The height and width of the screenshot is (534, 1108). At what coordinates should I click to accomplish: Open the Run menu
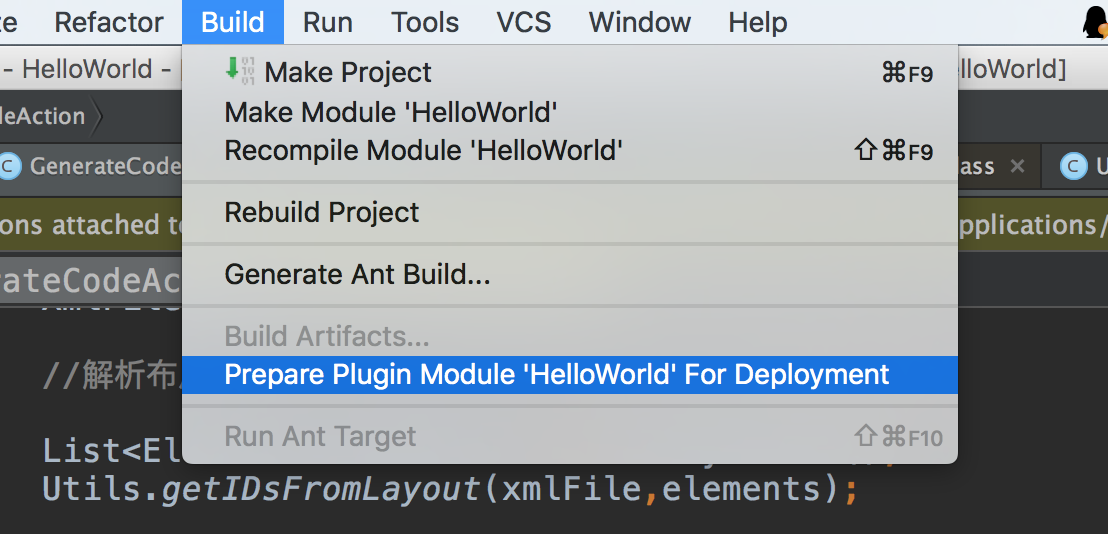[328, 22]
